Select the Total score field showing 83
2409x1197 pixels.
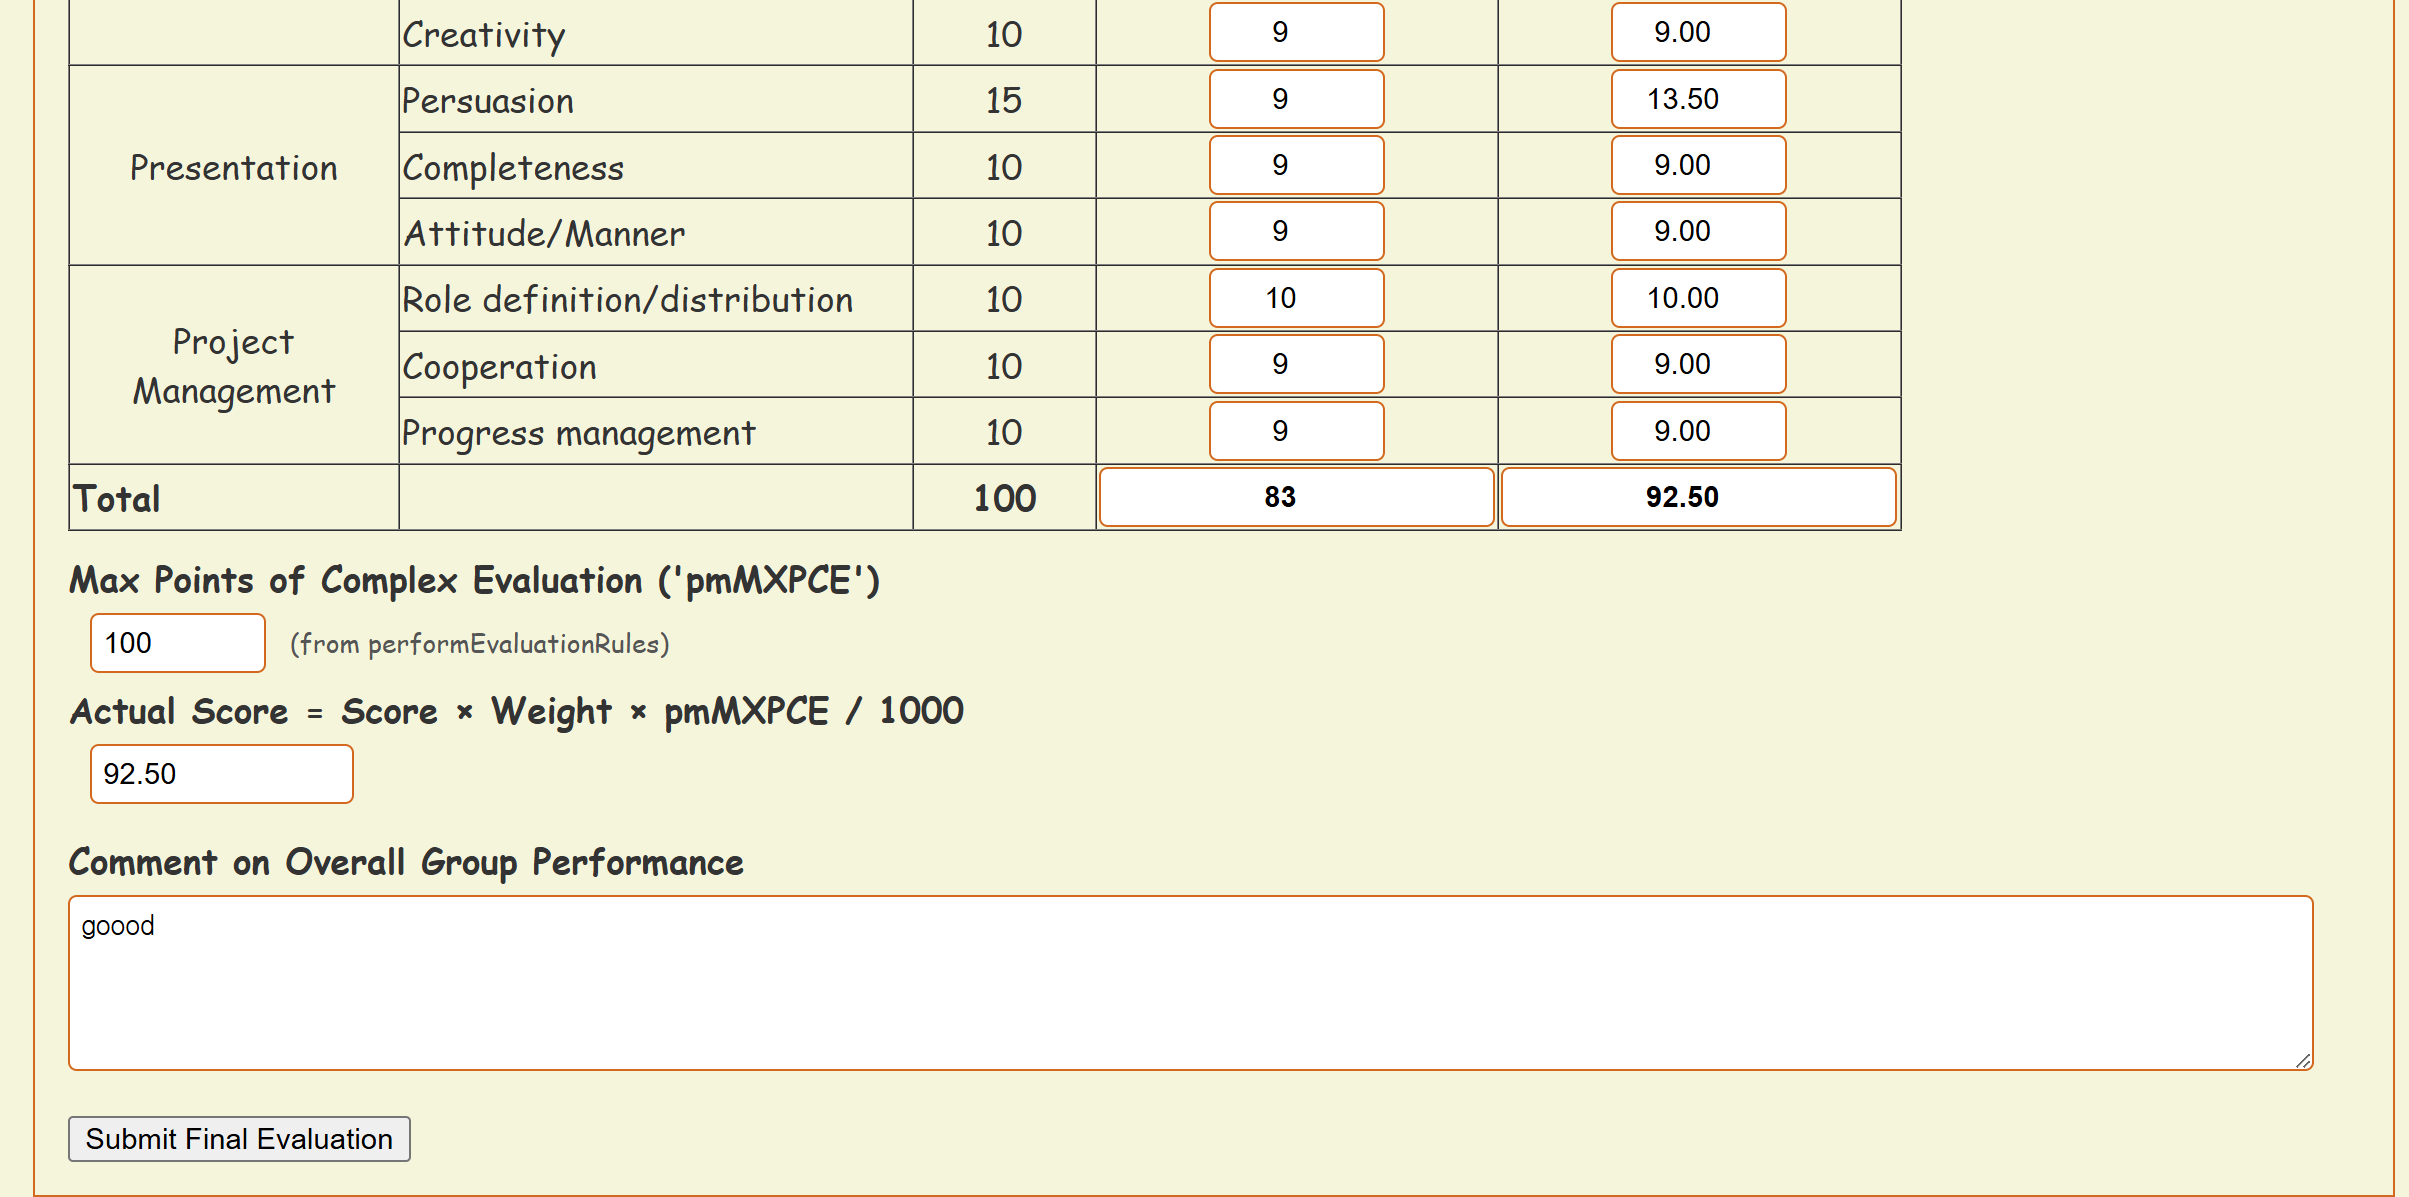point(1295,496)
